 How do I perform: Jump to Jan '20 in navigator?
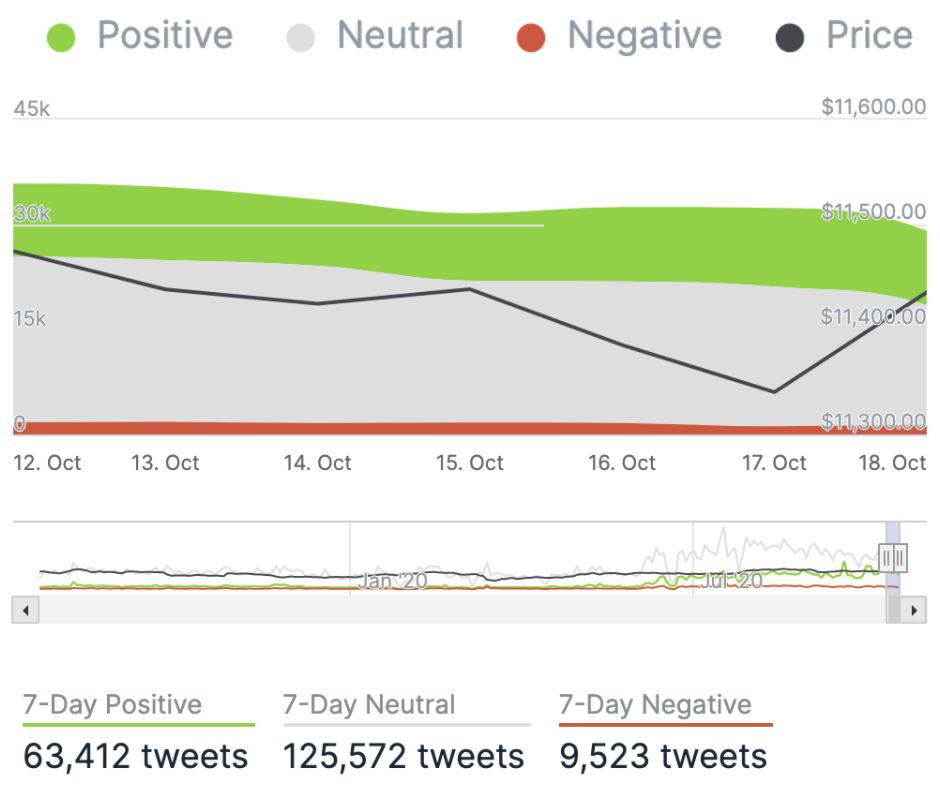pyautogui.click(x=392, y=580)
